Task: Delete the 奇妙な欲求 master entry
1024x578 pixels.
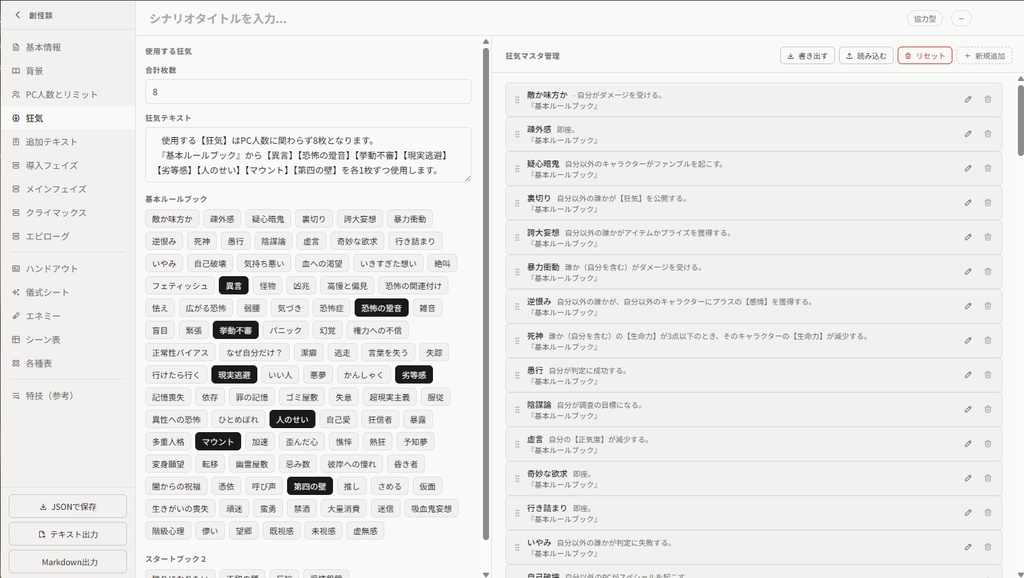Action: (x=987, y=478)
